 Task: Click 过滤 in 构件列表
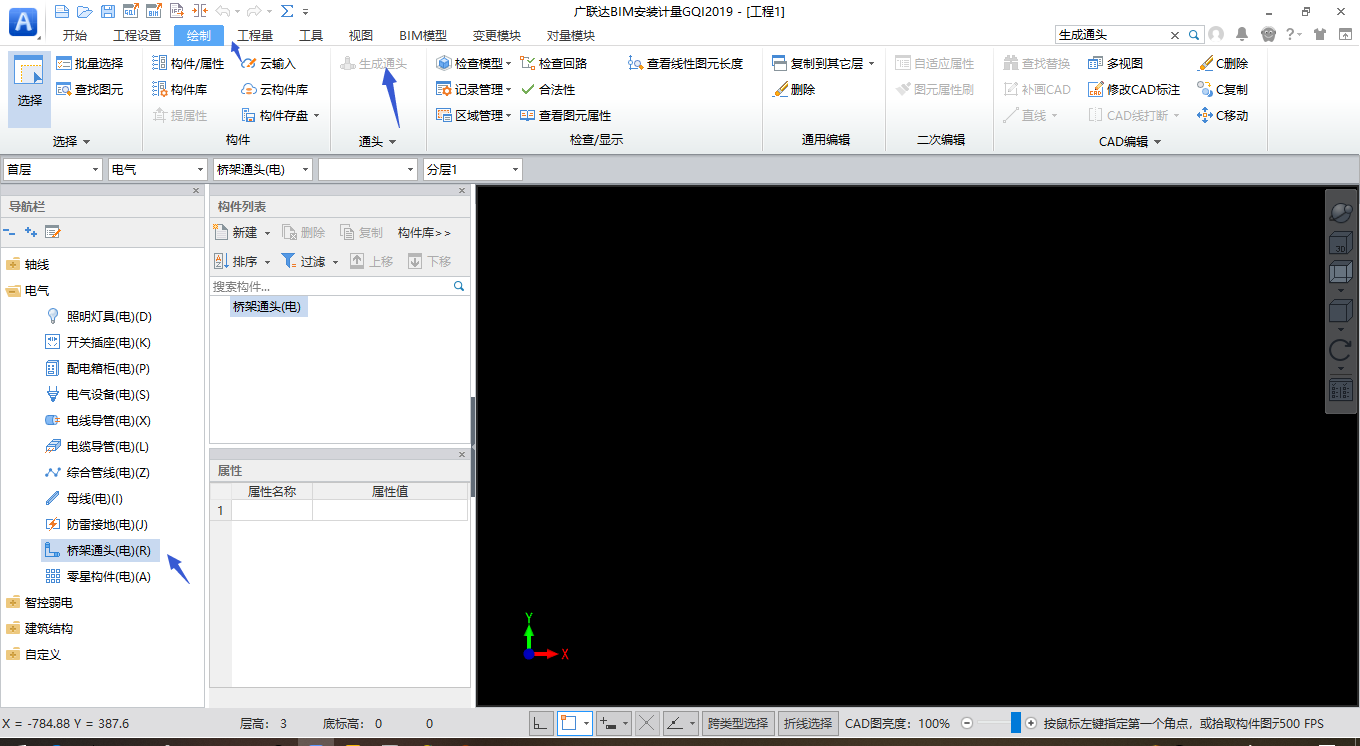[309, 261]
